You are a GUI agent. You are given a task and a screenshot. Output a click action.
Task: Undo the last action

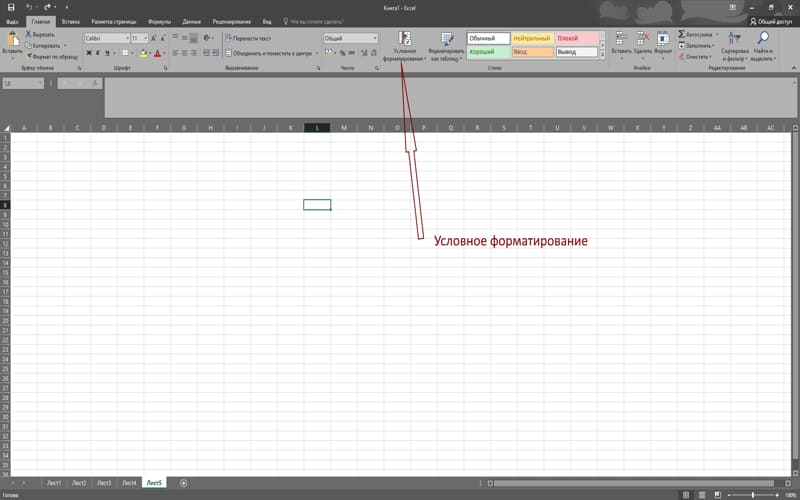(x=29, y=7)
